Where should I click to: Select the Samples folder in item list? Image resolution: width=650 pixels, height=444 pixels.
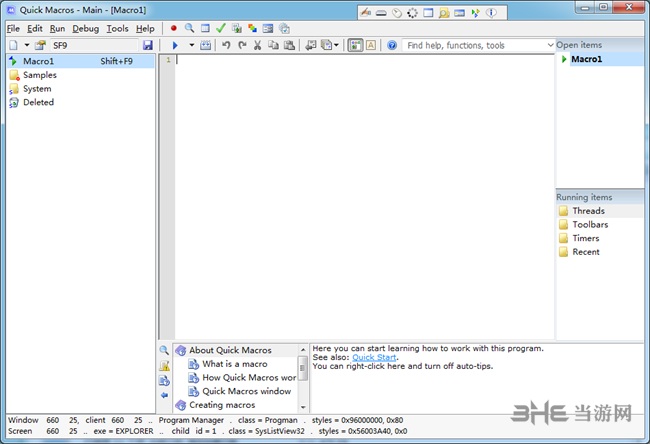click(40, 75)
